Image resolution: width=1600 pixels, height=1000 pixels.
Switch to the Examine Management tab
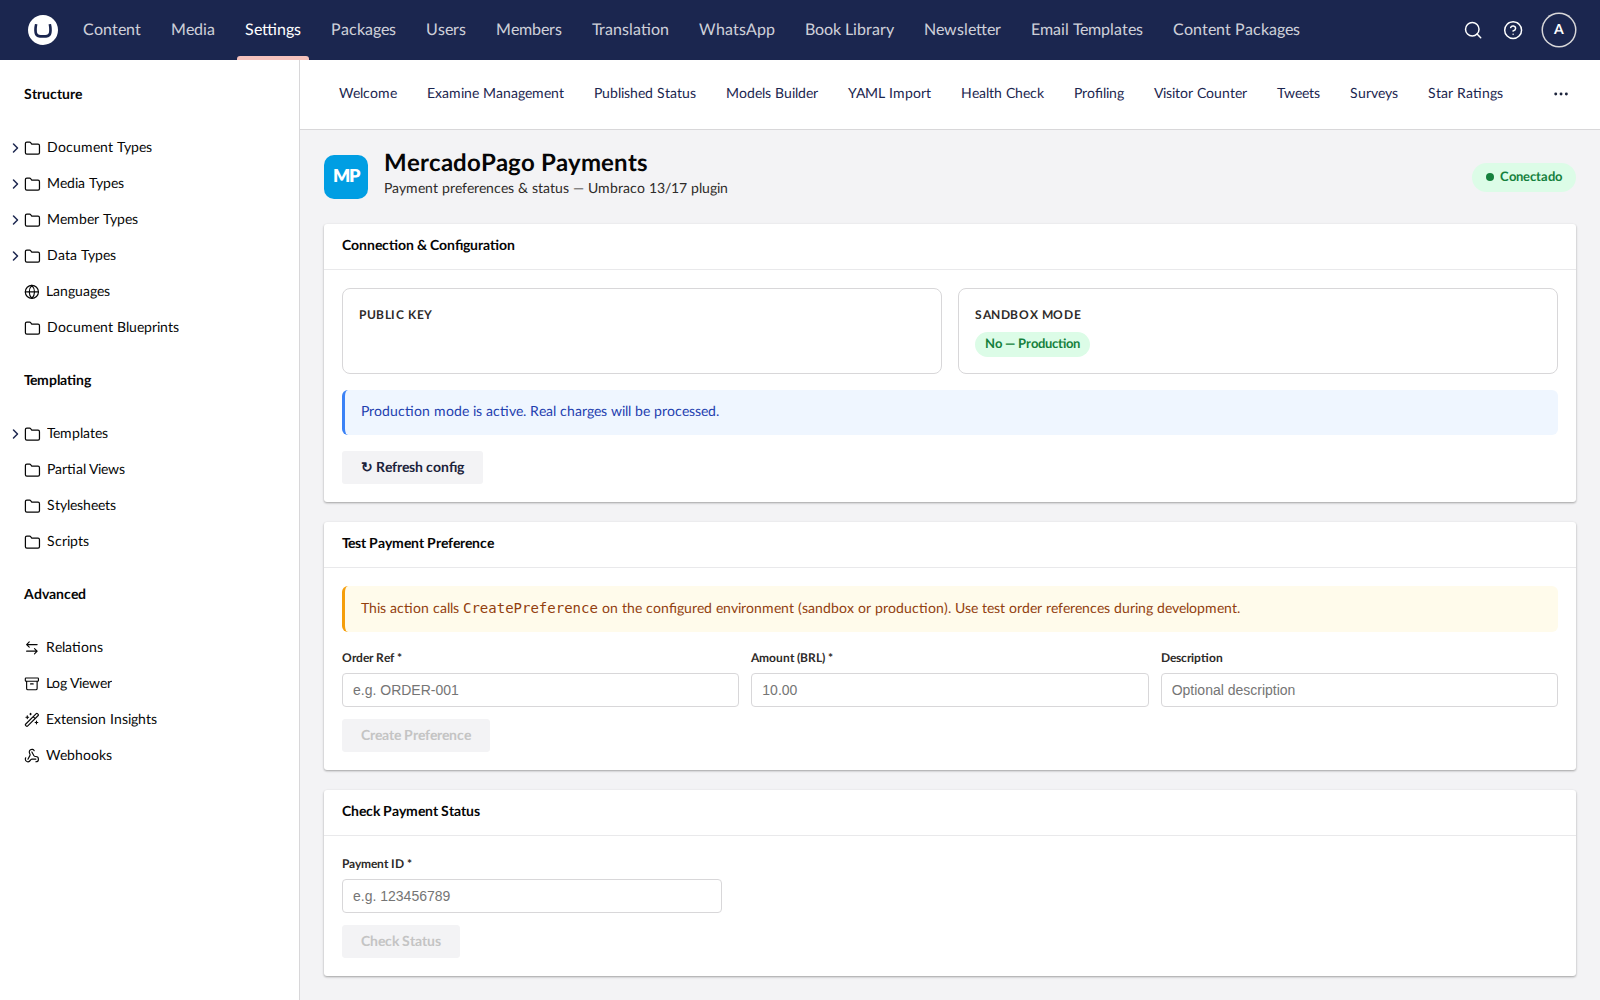495,94
